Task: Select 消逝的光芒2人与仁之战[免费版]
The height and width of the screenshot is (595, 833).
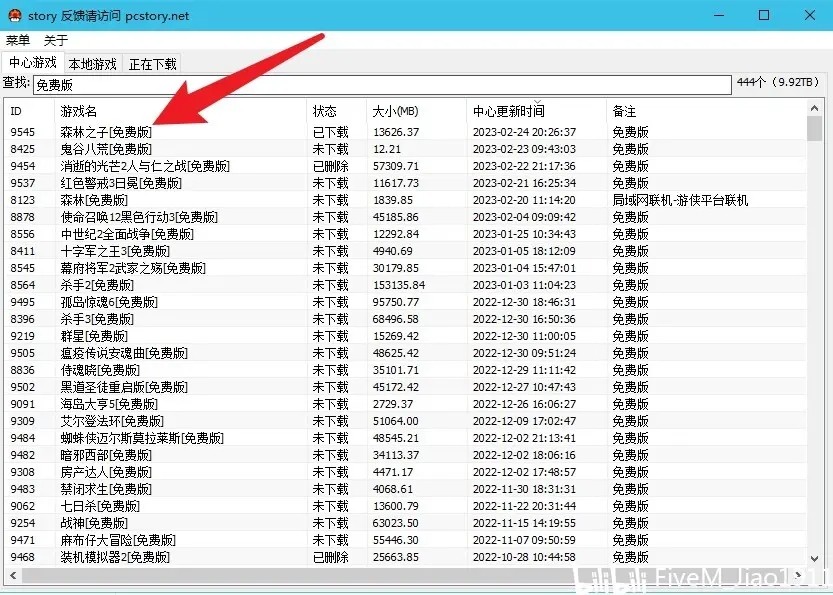Action: 405,166
